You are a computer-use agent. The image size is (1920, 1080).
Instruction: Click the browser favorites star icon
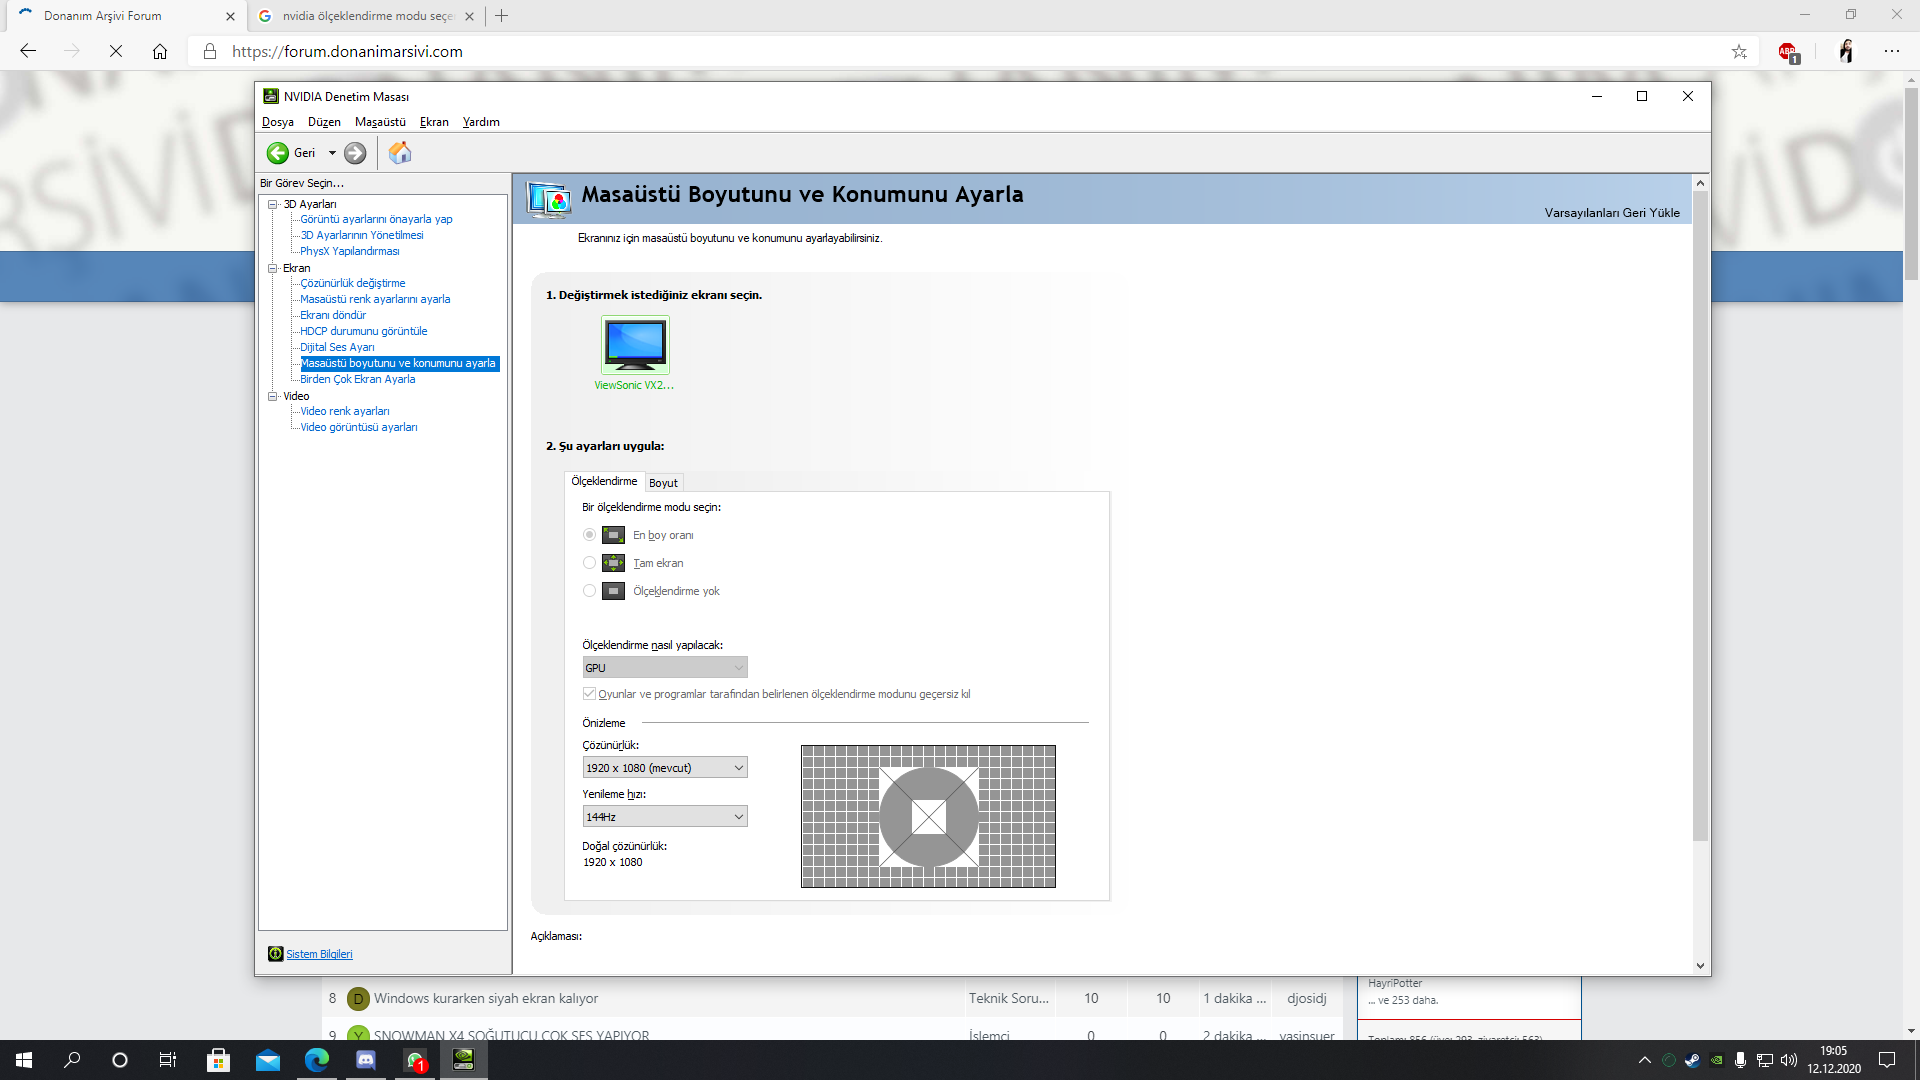[x=1739, y=52]
